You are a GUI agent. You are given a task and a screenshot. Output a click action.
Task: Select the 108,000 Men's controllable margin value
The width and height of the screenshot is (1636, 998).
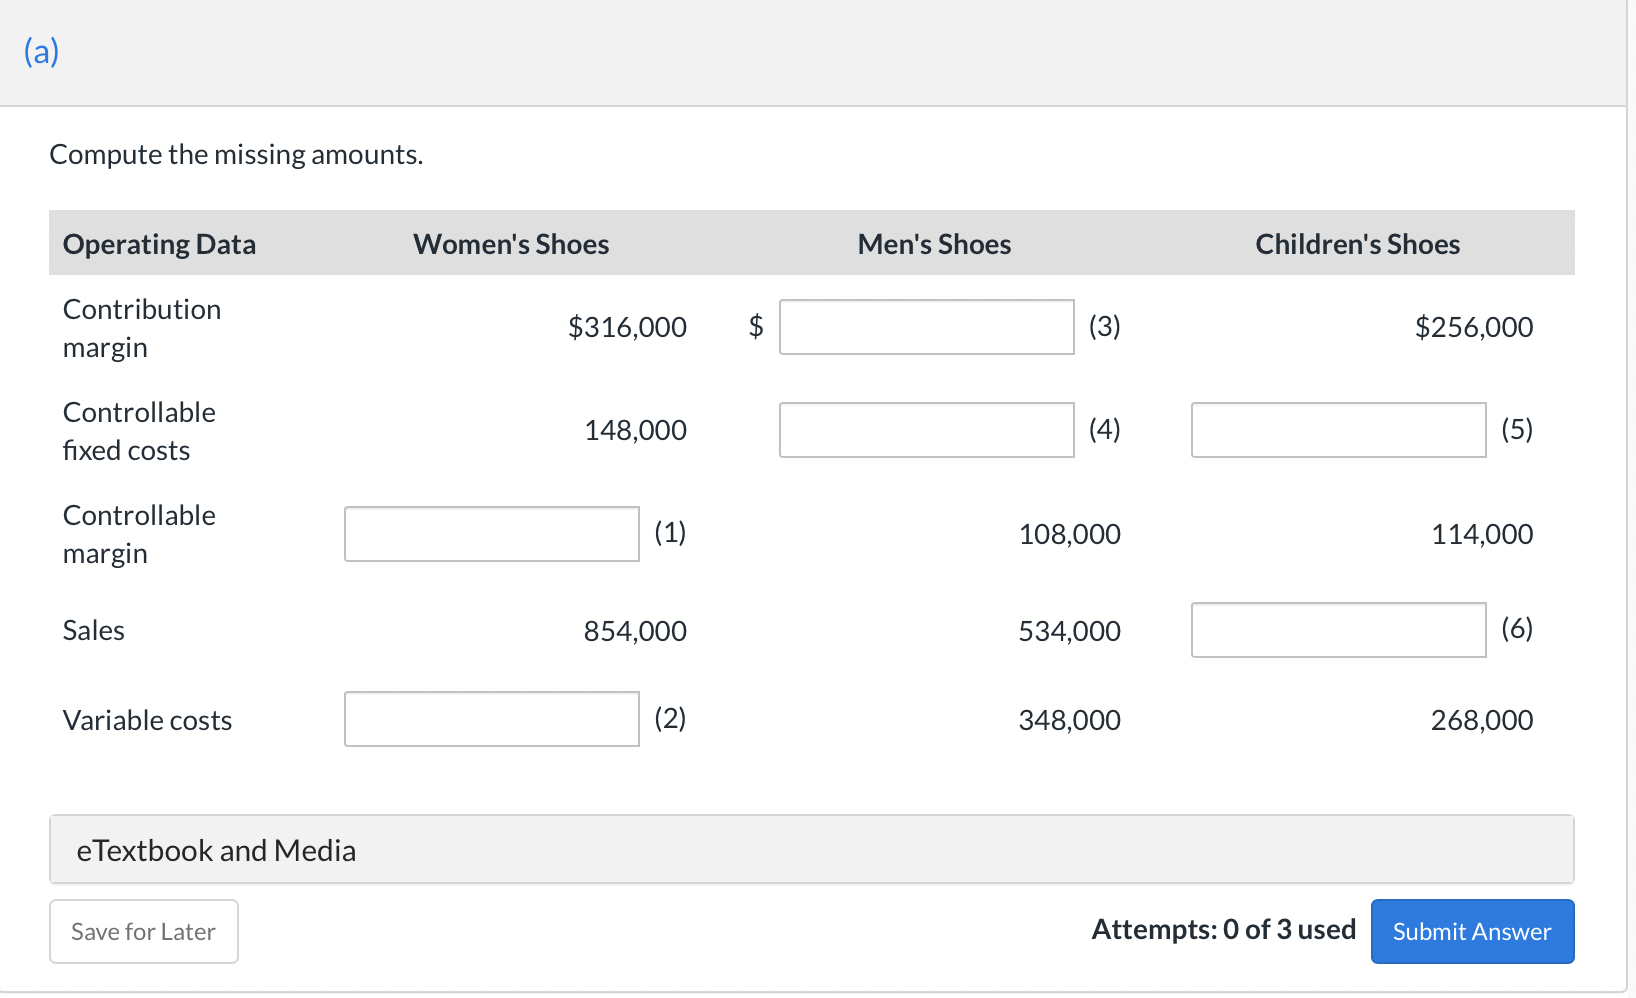pos(1069,534)
